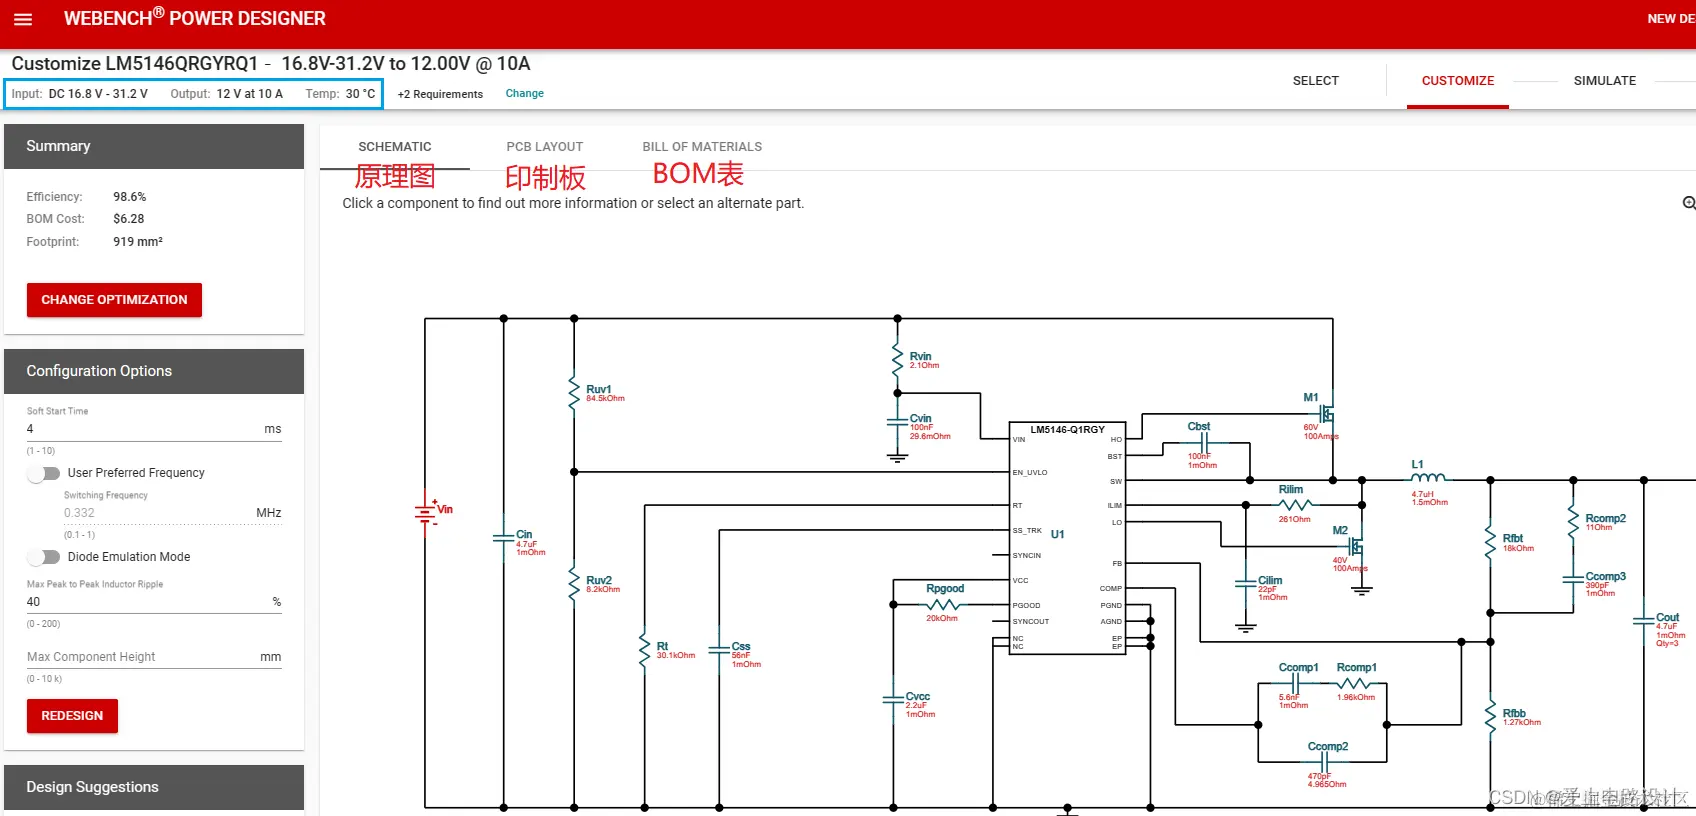Select inductor L1 component
This screenshot has height=816, width=1696.
[1427, 478]
